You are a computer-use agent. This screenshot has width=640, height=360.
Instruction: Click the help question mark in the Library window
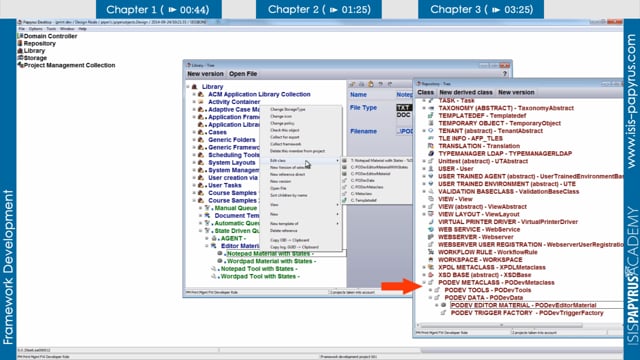505,74
